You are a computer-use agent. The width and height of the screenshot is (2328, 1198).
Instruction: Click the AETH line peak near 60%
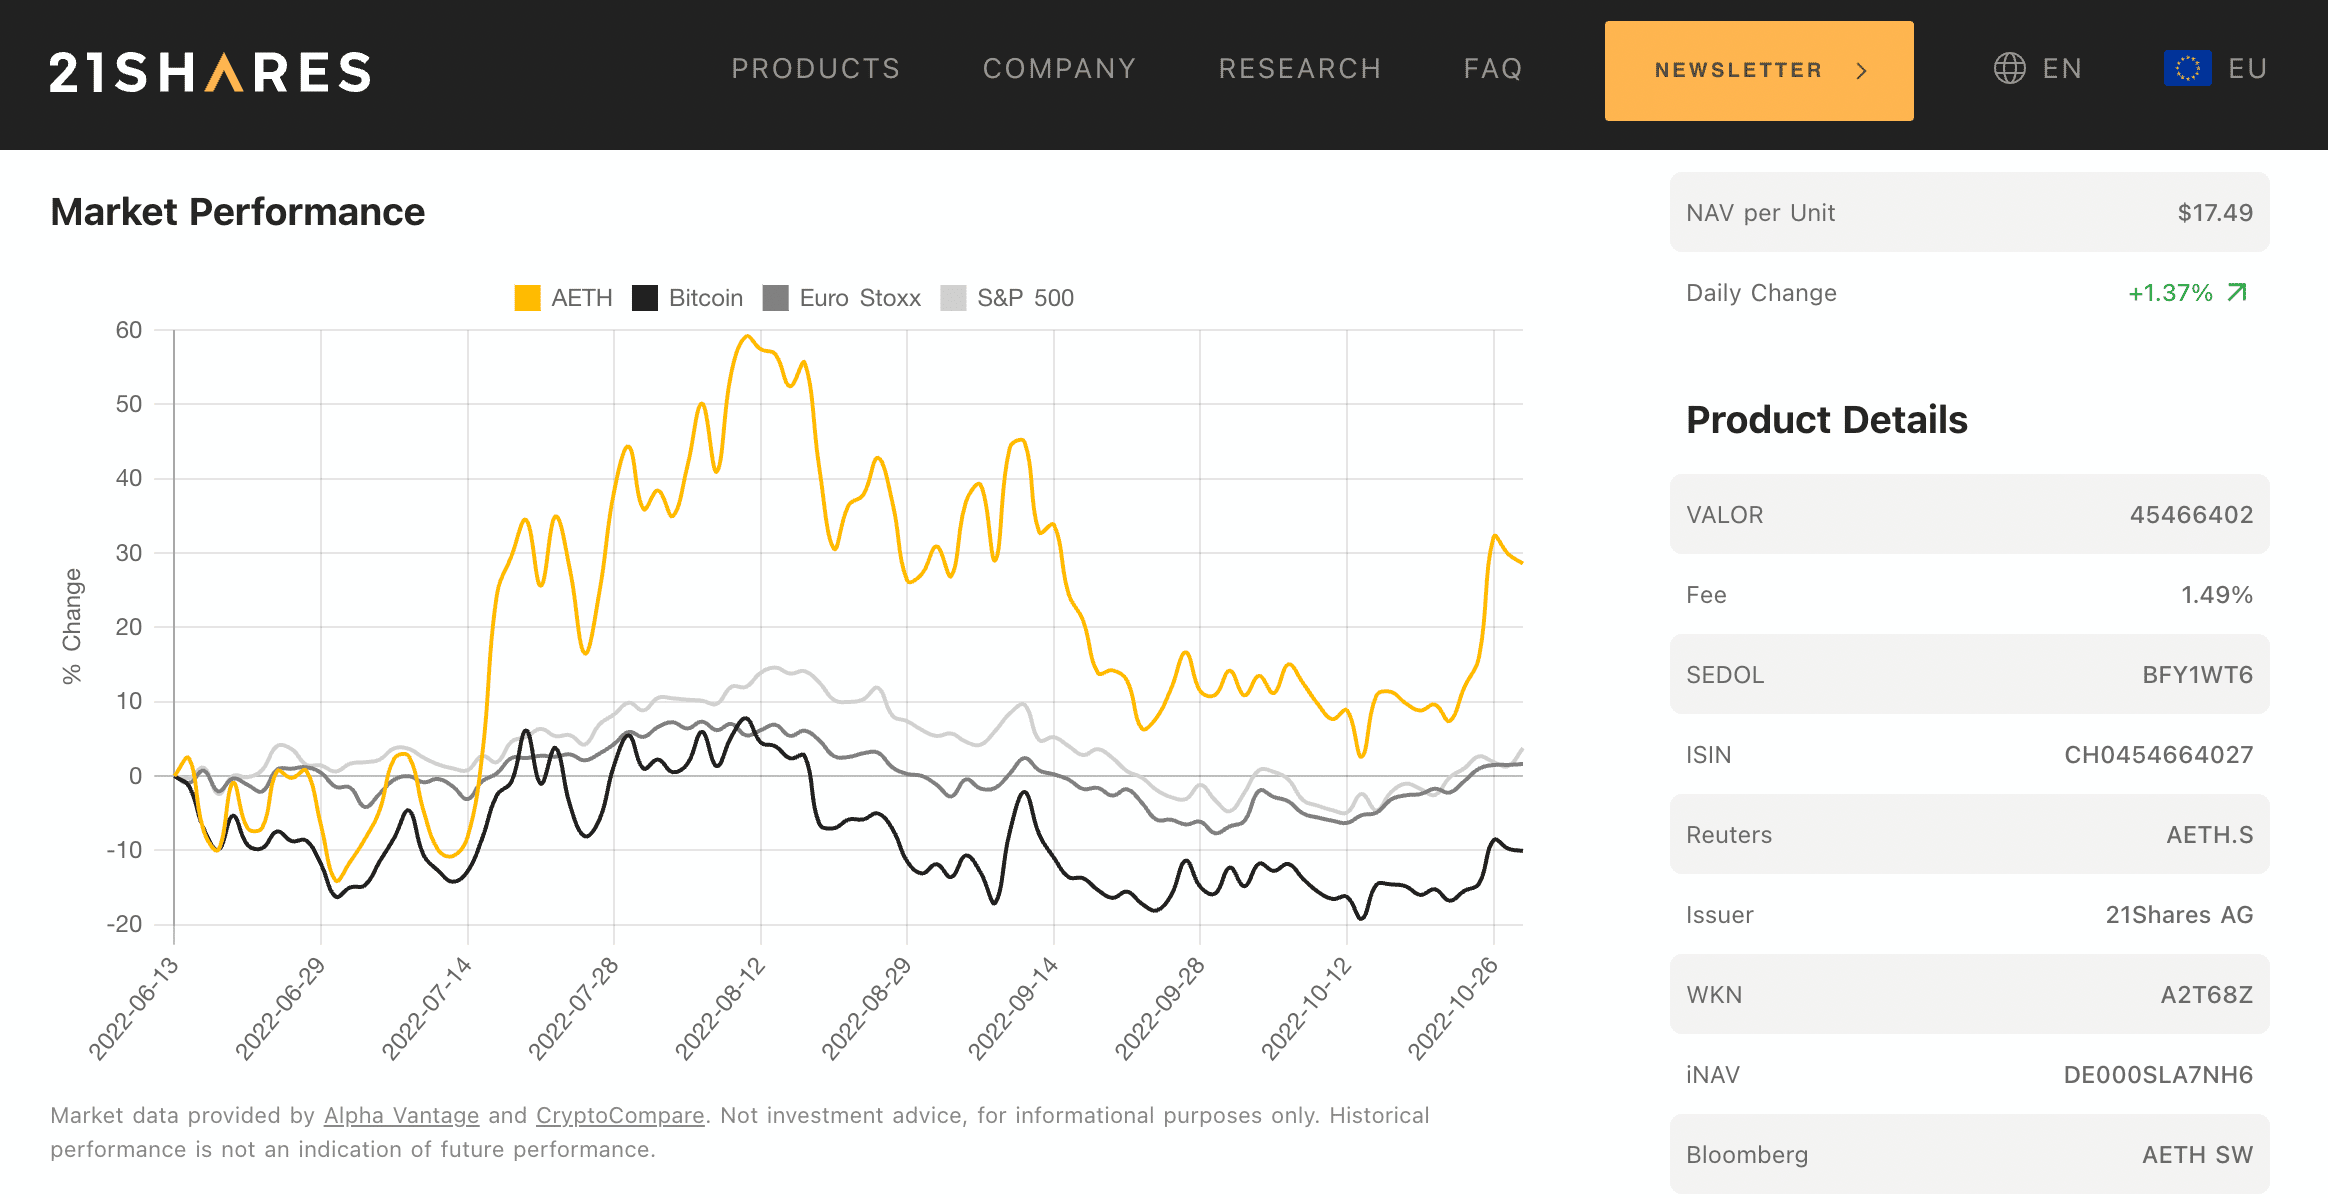pyautogui.click(x=747, y=337)
